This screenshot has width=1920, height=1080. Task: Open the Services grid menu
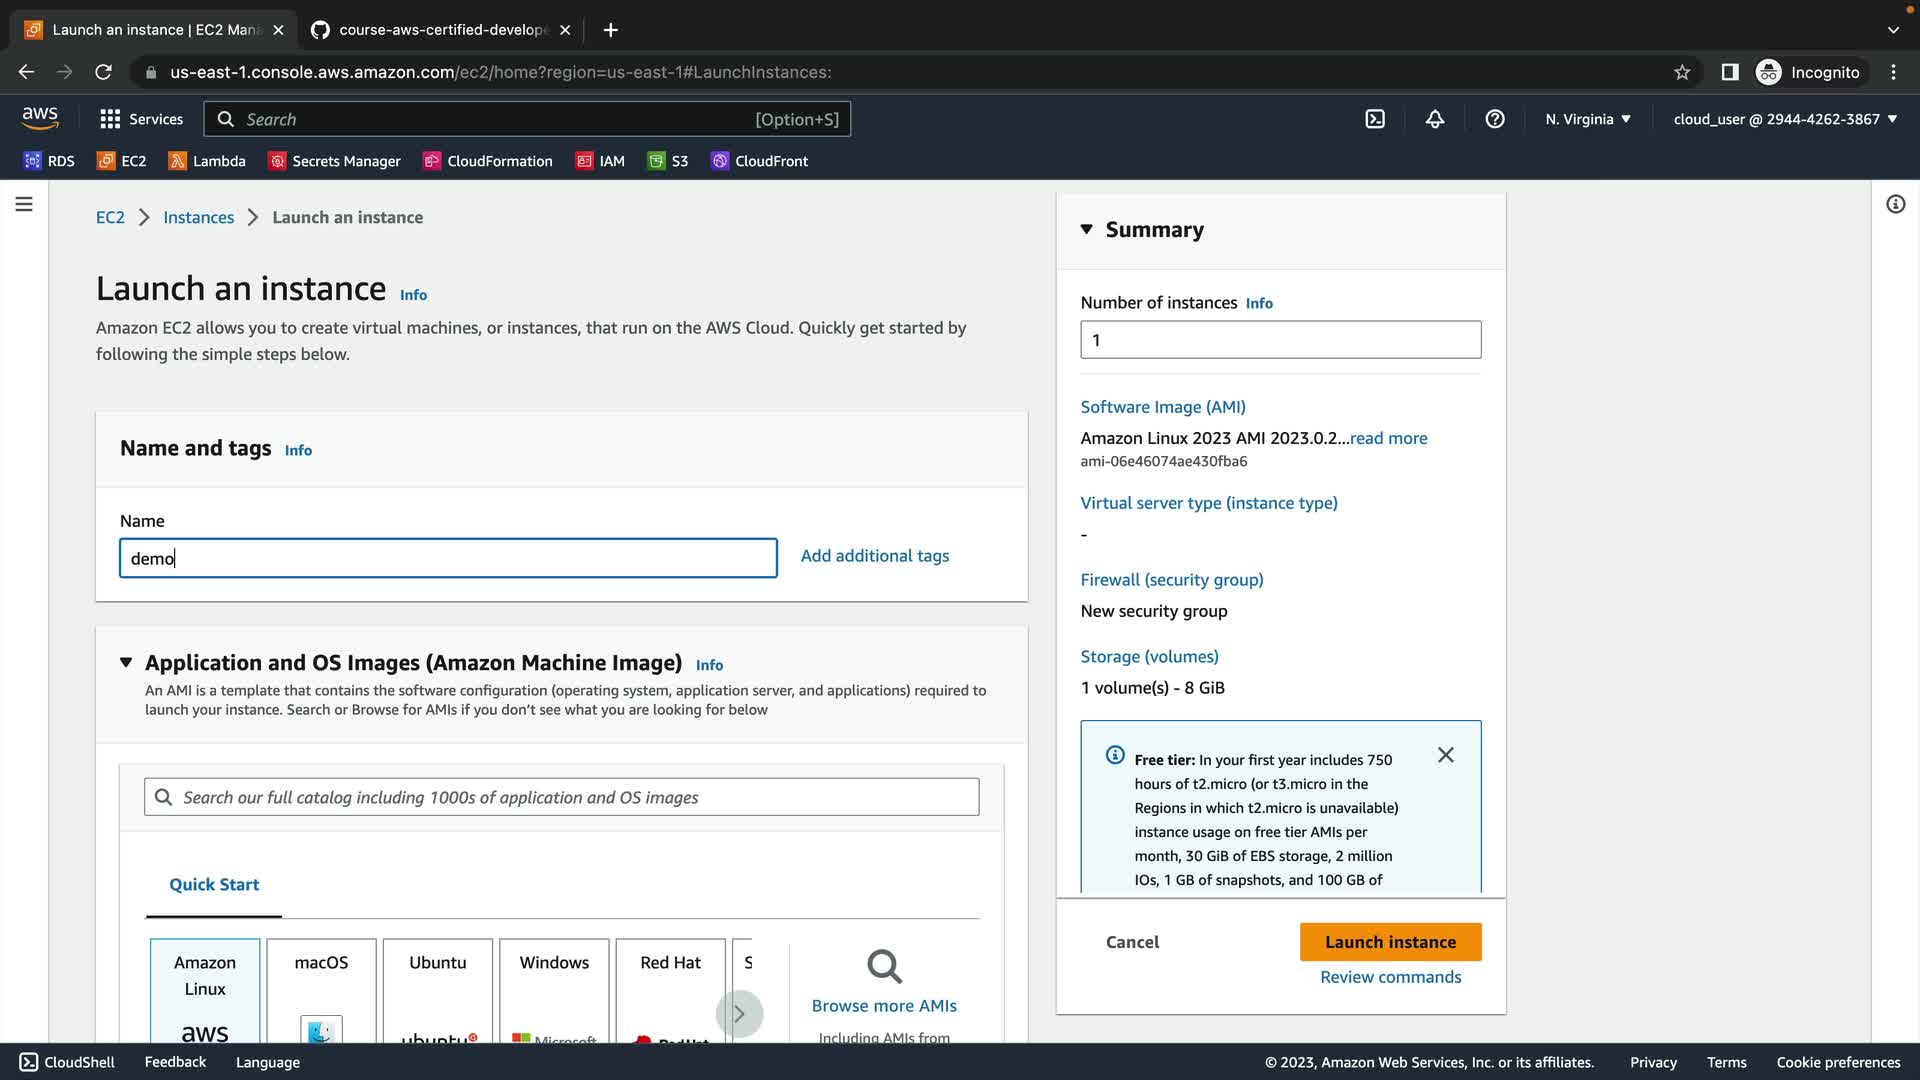click(x=141, y=119)
